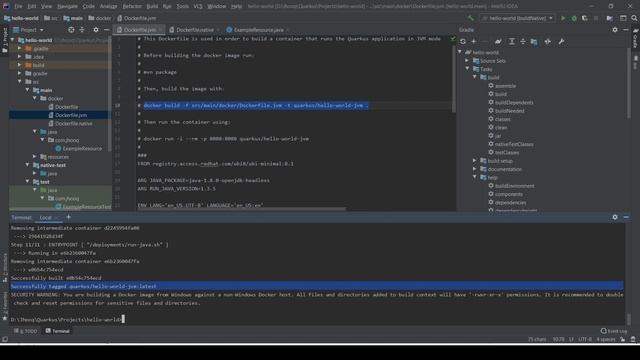Image resolution: width=640 pixels, height=360 pixels.
Task: Expand the build folder in Project tree
Action: [x=20, y=65]
